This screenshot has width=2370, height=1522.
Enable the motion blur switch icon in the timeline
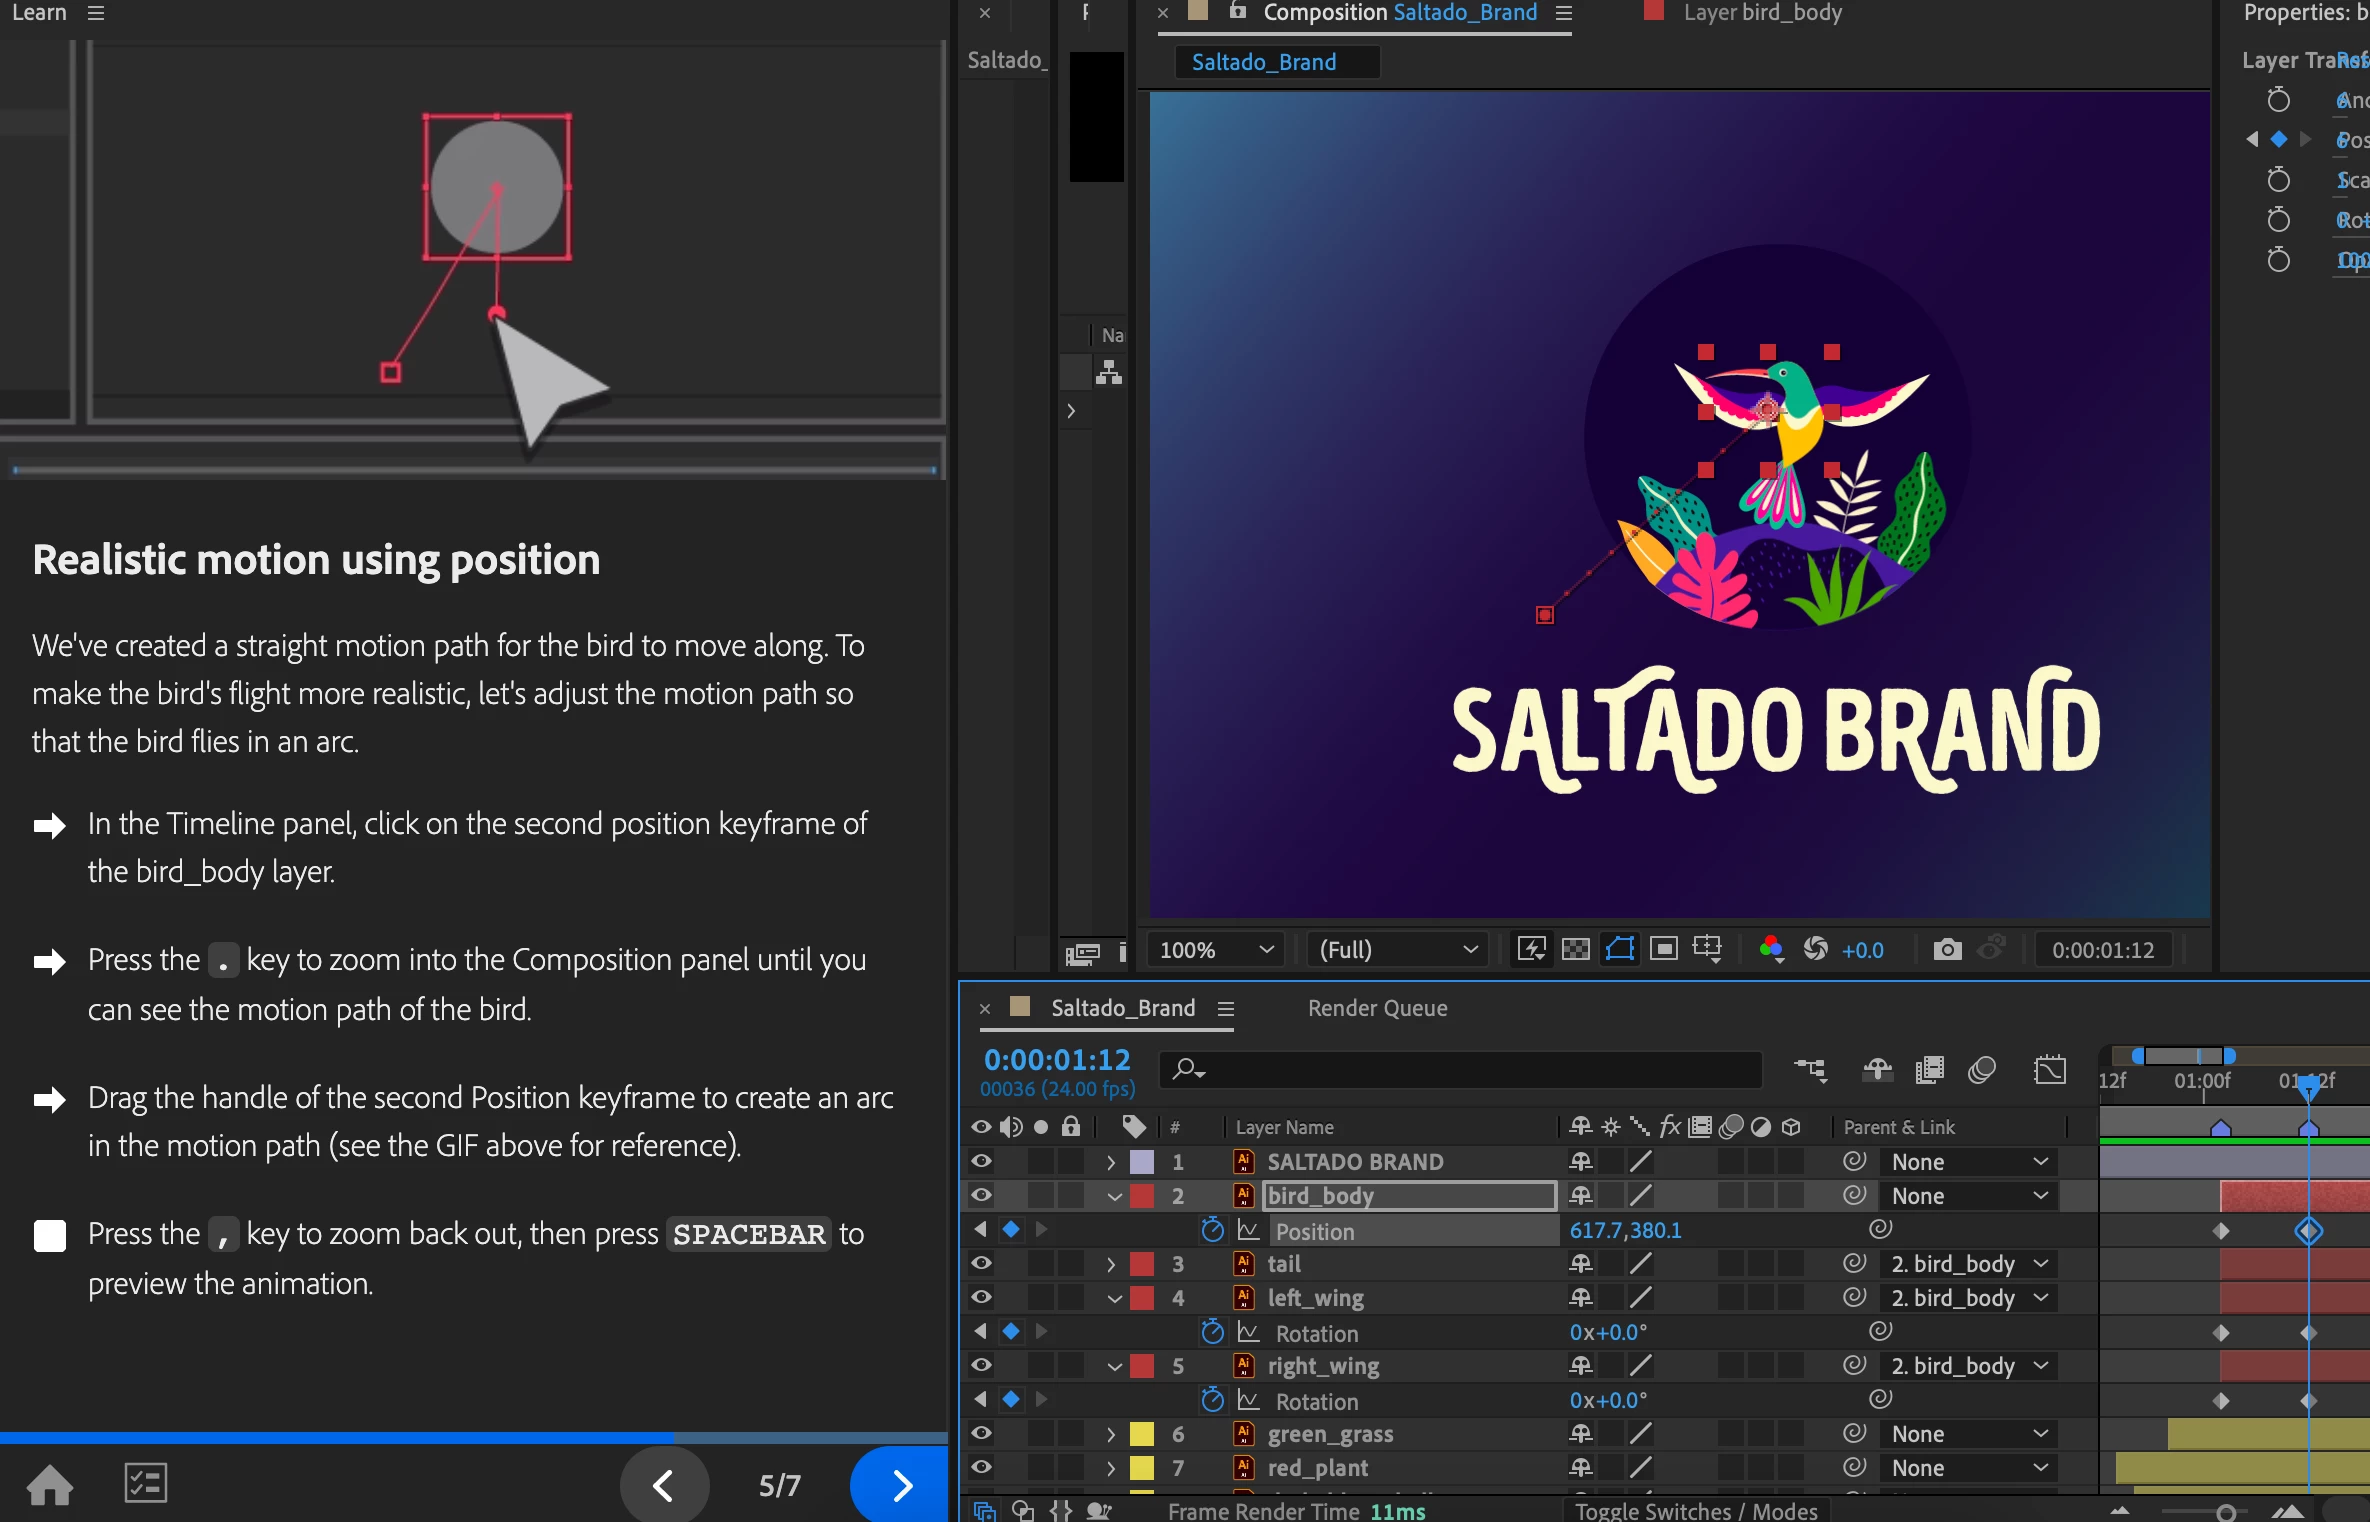[1981, 1070]
